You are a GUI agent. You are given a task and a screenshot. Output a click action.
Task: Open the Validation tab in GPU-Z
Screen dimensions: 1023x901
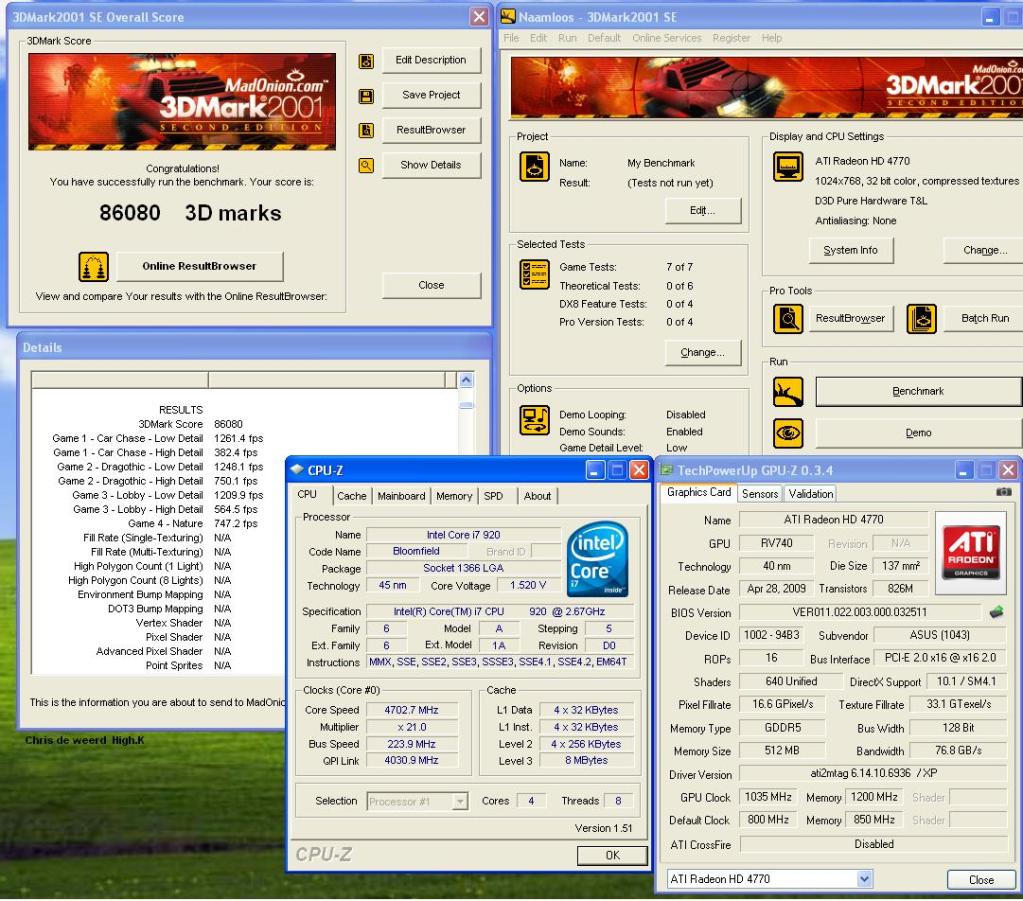click(x=810, y=494)
